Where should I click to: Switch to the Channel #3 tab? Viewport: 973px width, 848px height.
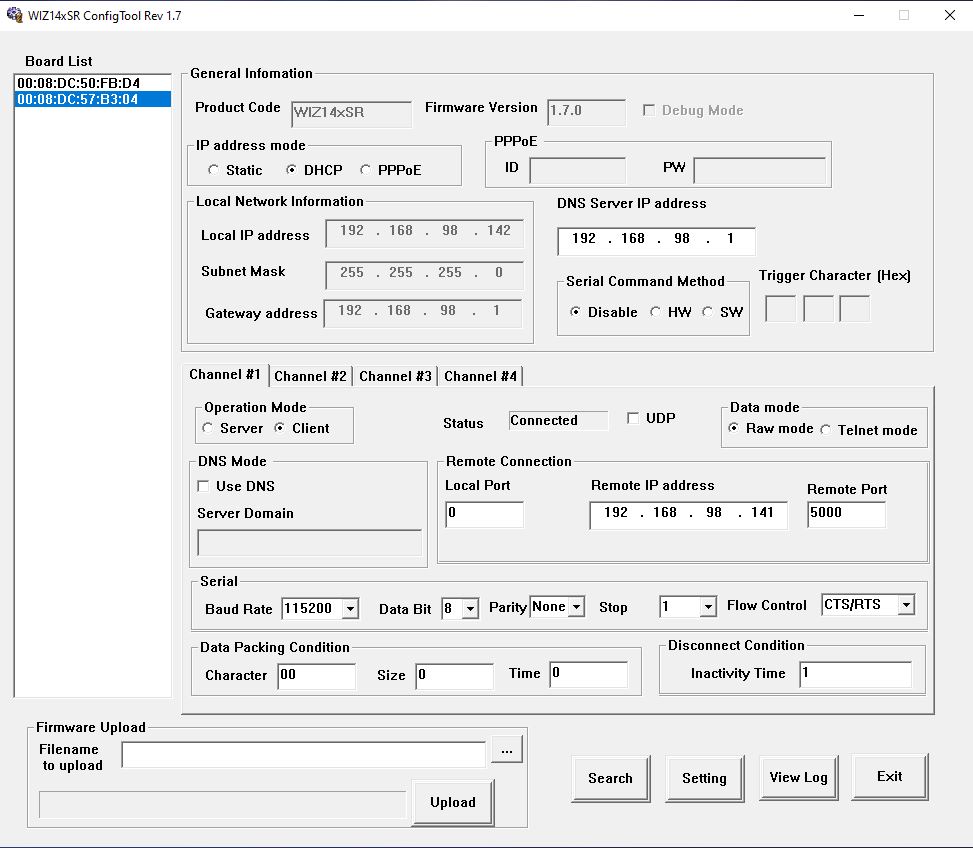tap(395, 377)
